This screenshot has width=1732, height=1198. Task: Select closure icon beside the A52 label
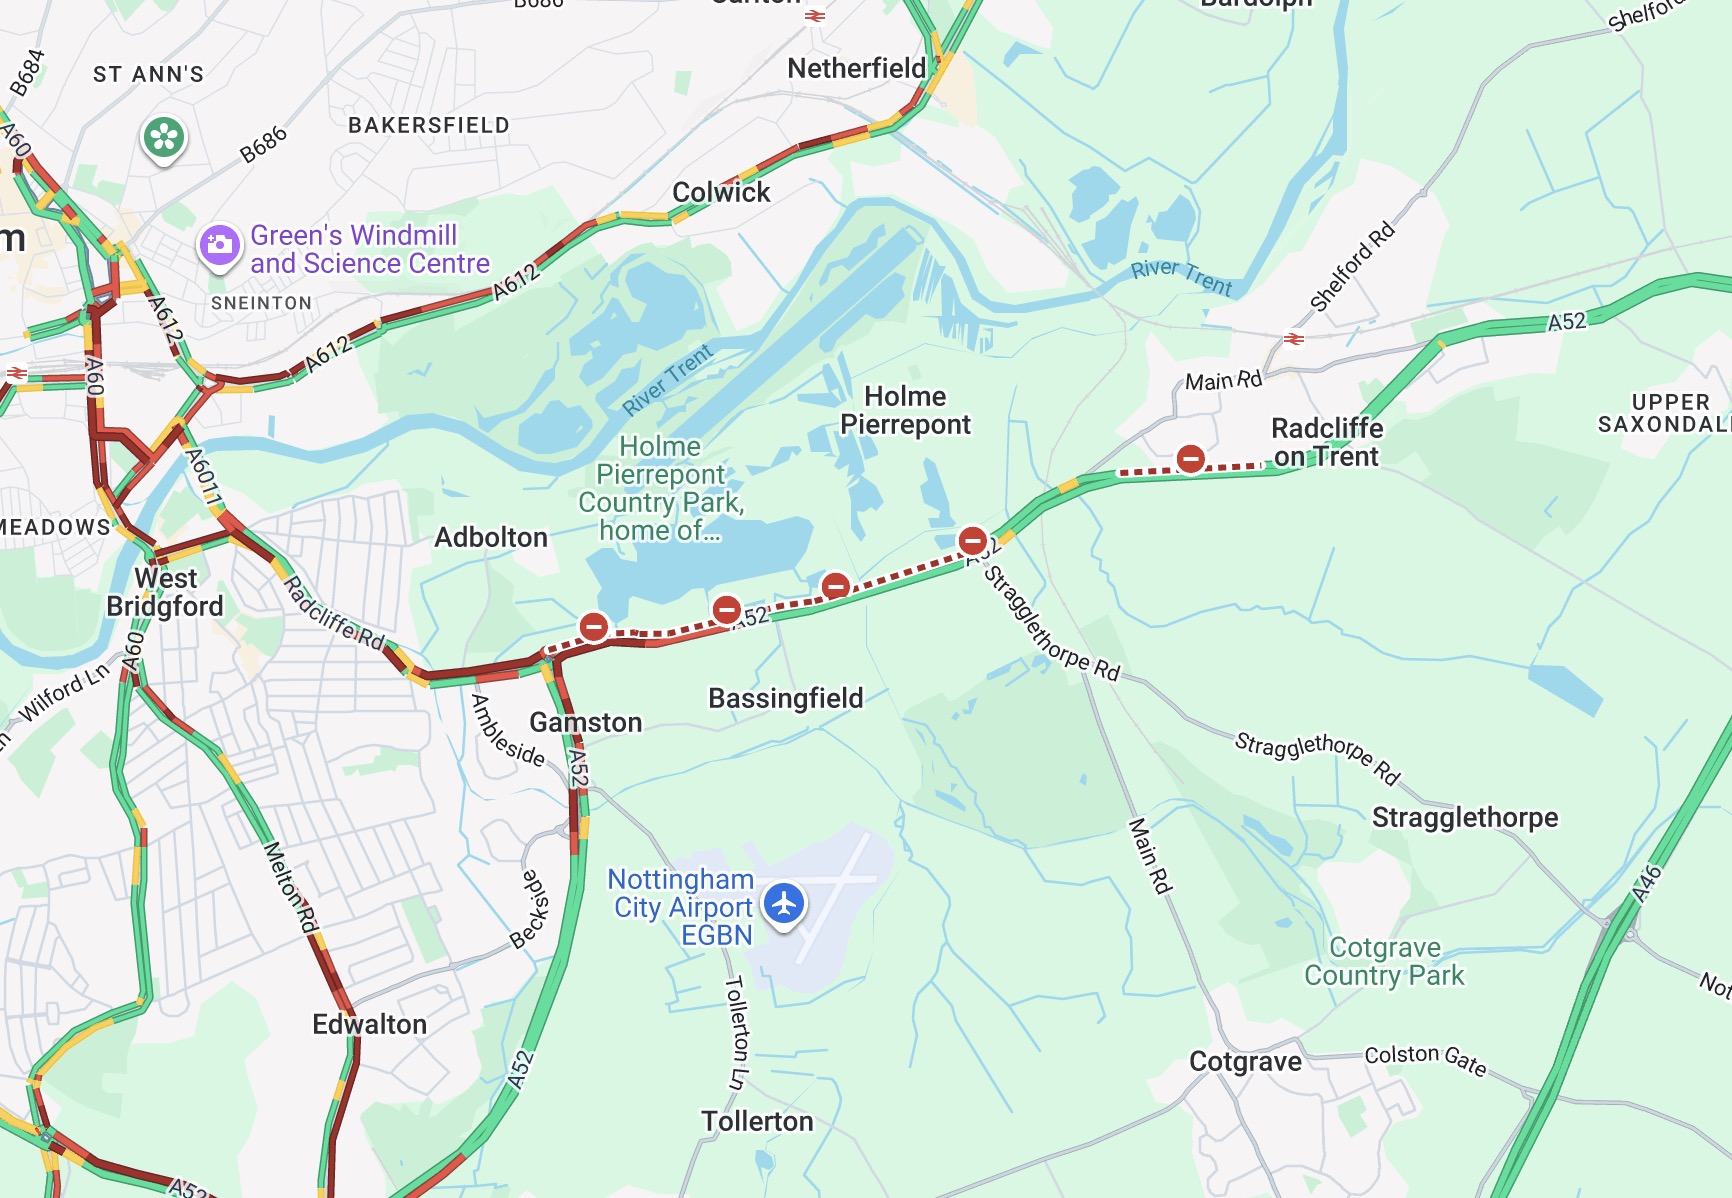pyautogui.click(x=727, y=609)
